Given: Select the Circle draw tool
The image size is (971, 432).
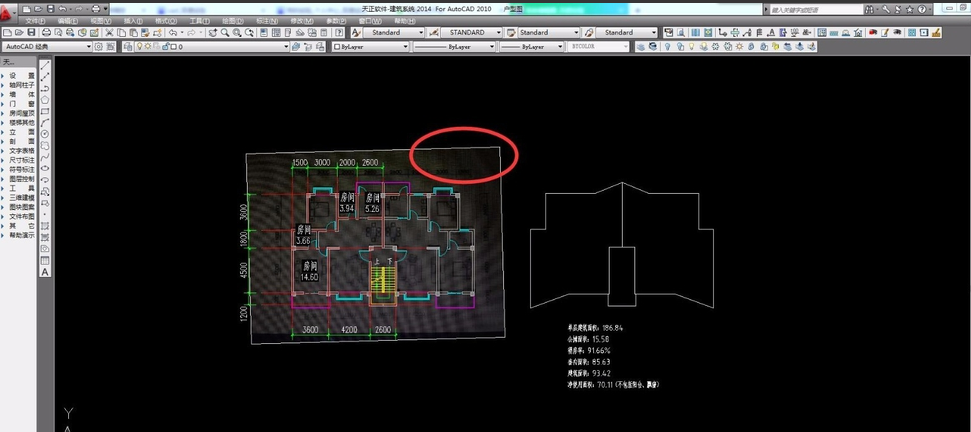Looking at the screenshot, I should coord(45,133).
